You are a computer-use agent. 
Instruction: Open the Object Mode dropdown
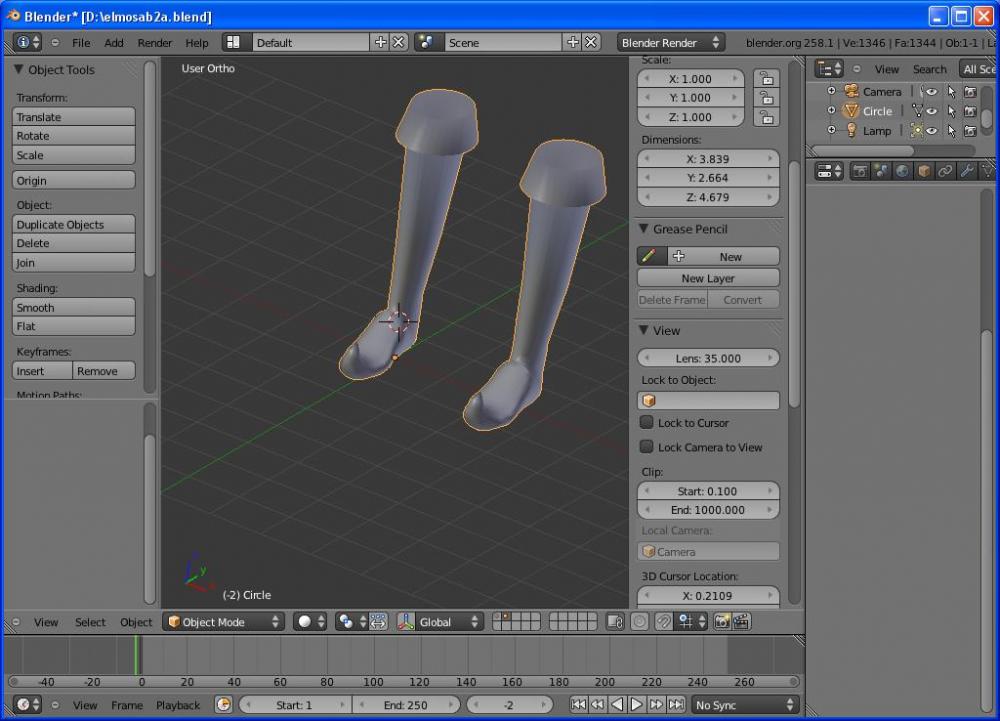pyautogui.click(x=224, y=622)
